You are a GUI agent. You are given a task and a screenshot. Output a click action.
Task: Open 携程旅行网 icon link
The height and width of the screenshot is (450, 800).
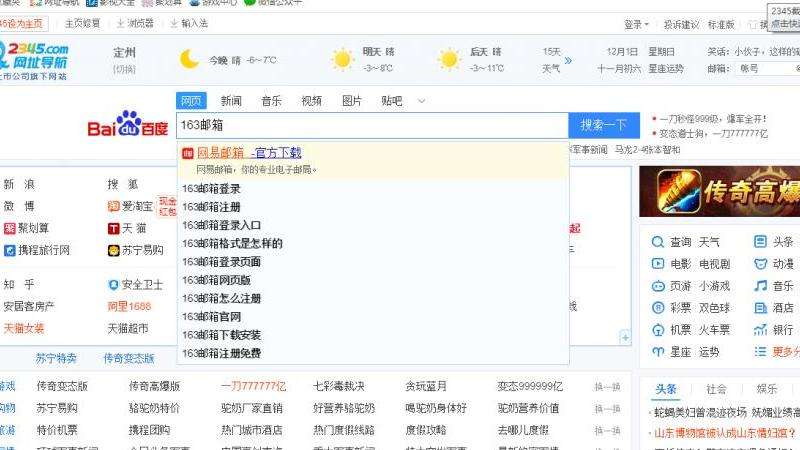pyautogui.click(x=10, y=250)
